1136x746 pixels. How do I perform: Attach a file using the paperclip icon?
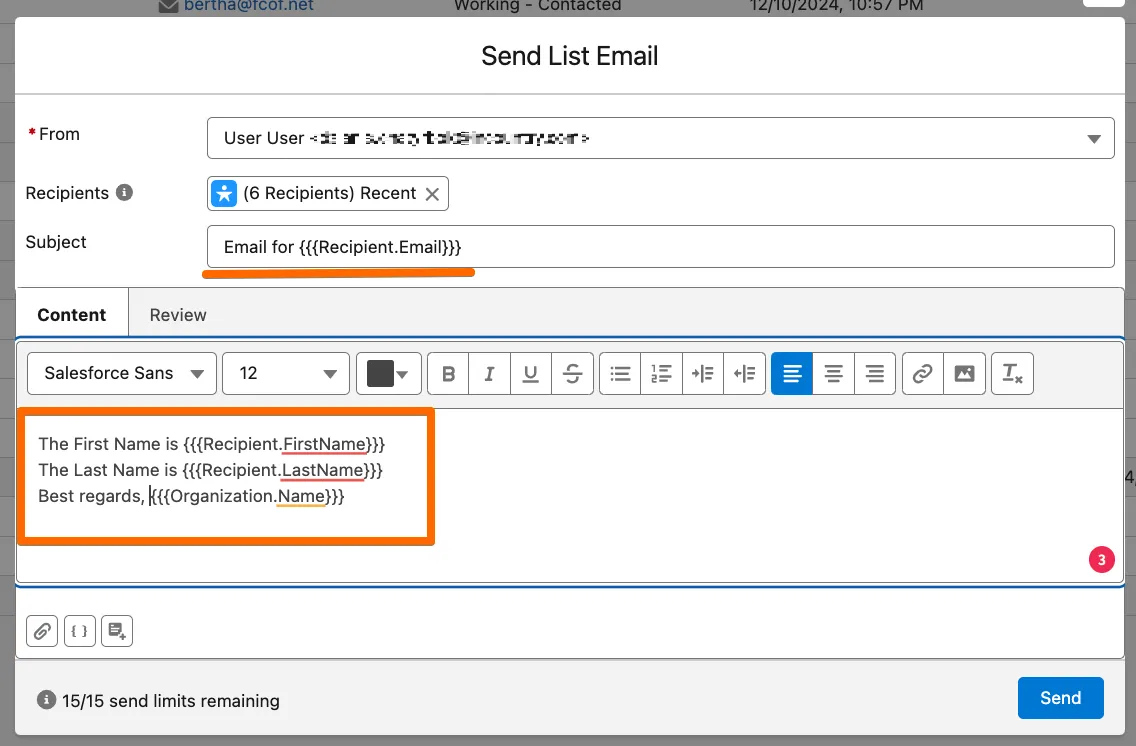[x=42, y=631]
